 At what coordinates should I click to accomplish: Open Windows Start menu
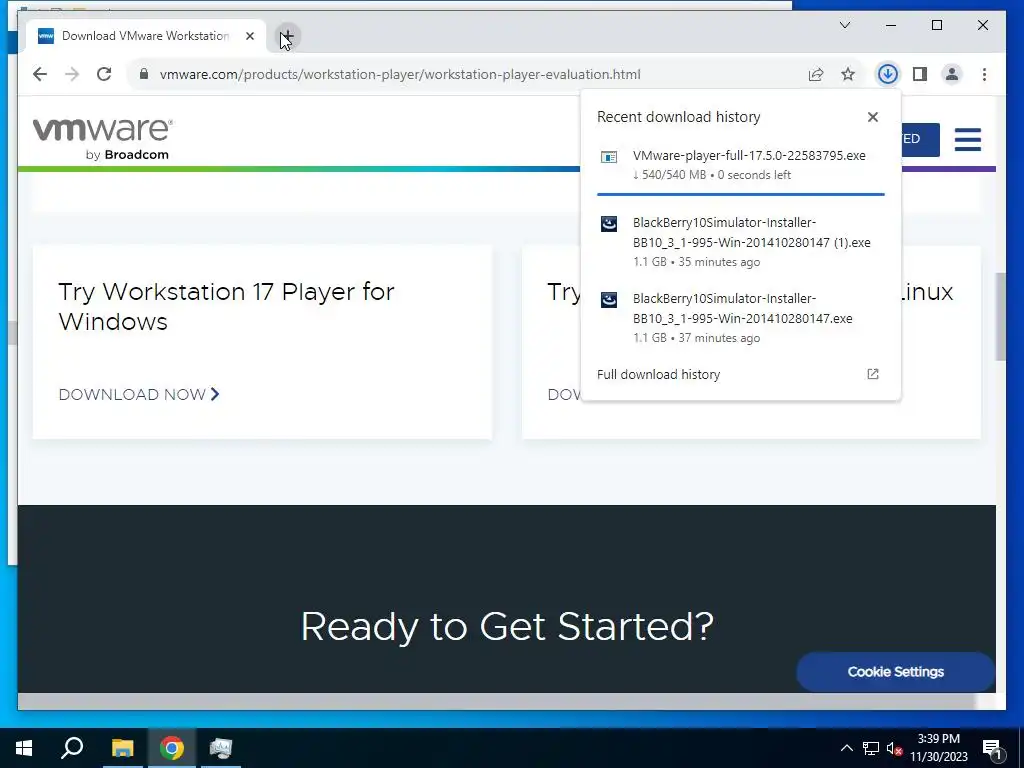point(24,748)
